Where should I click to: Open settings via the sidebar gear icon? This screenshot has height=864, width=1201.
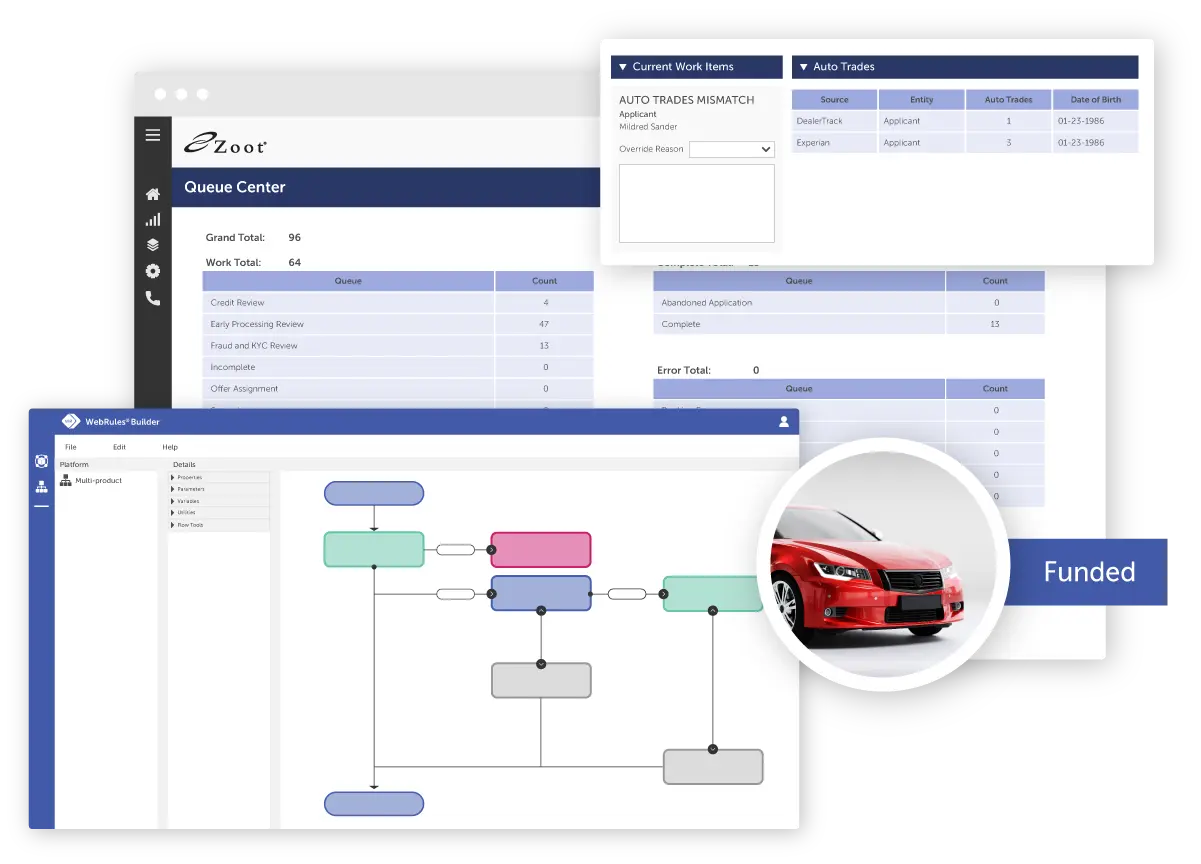(x=152, y=271)
